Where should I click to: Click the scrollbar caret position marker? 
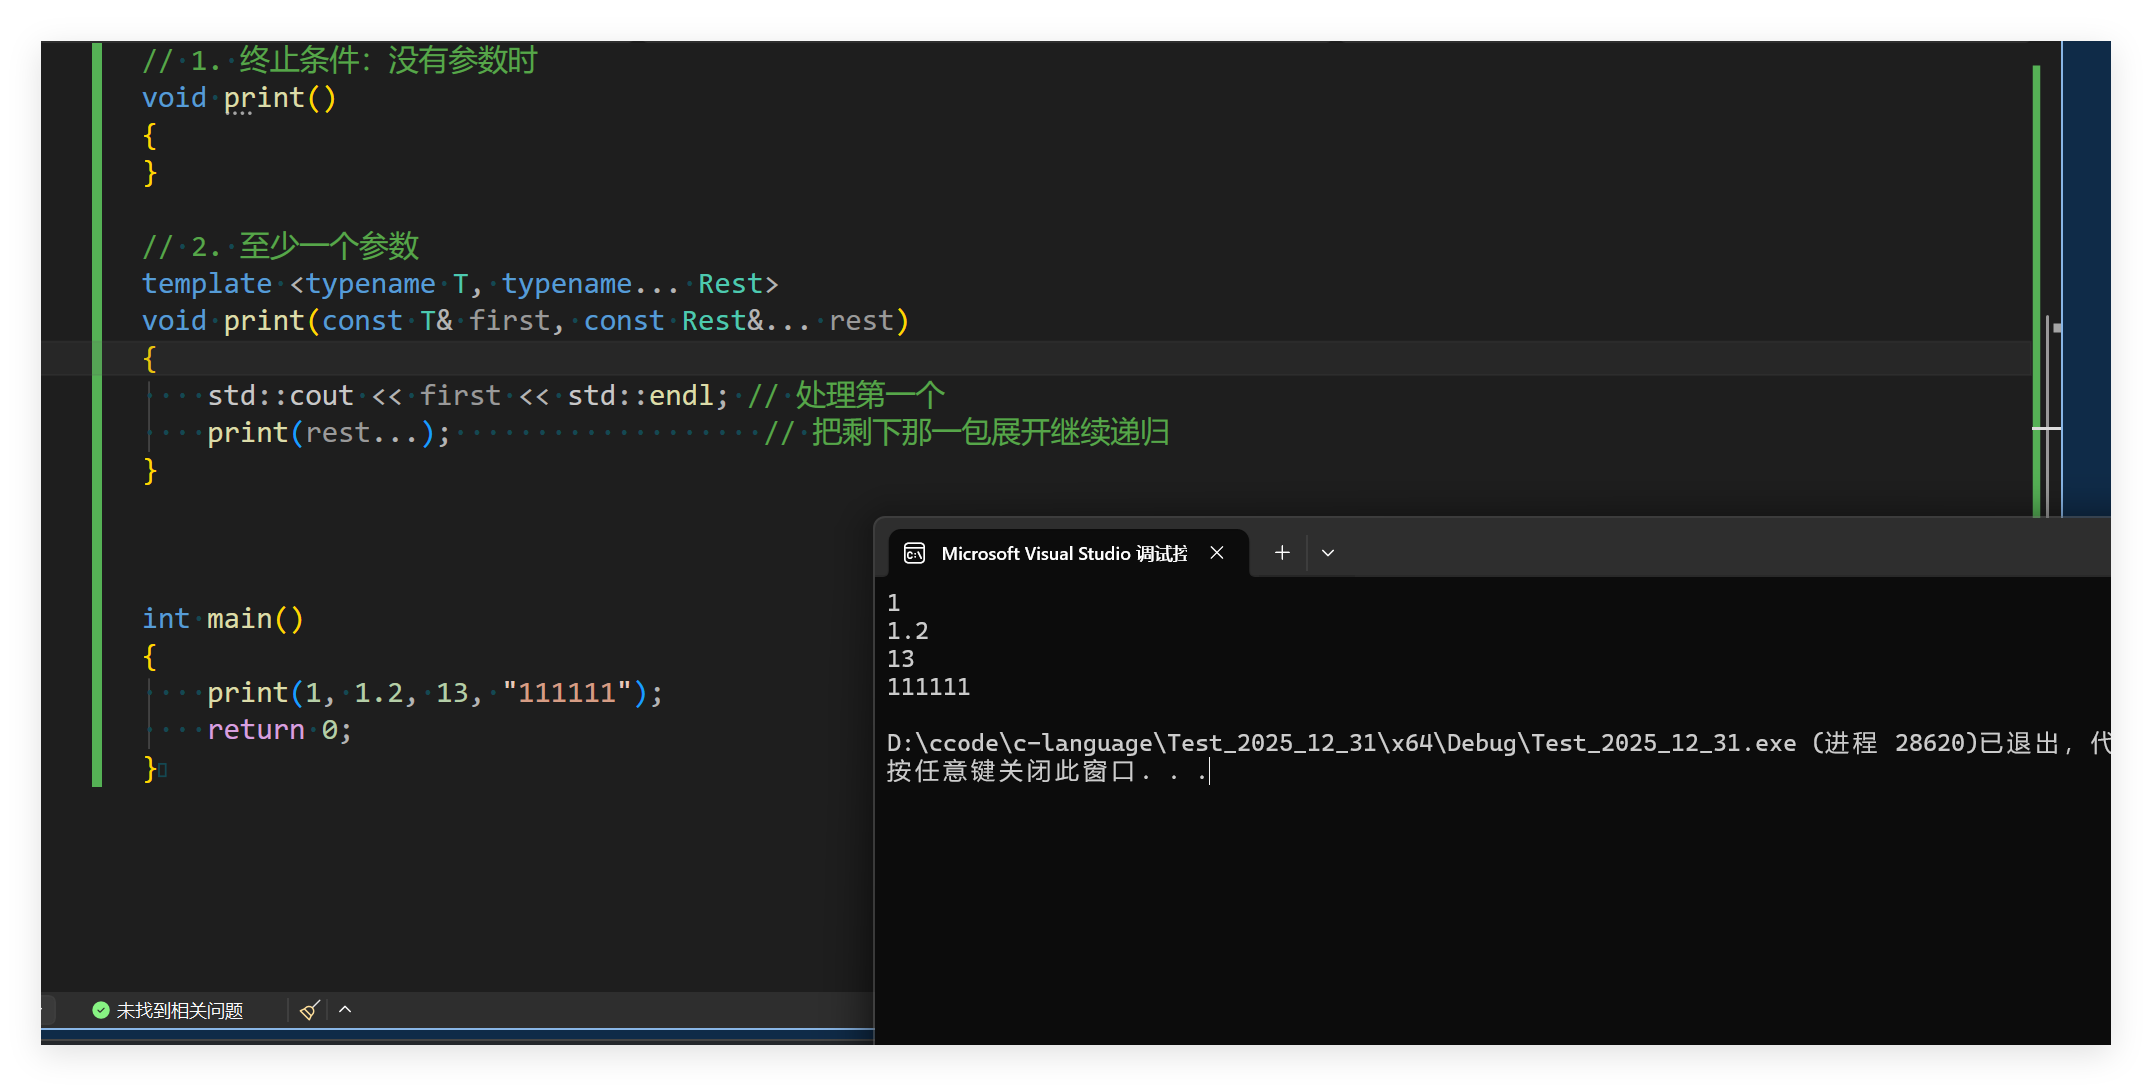pyautogui.click(x=2046, y=428)
